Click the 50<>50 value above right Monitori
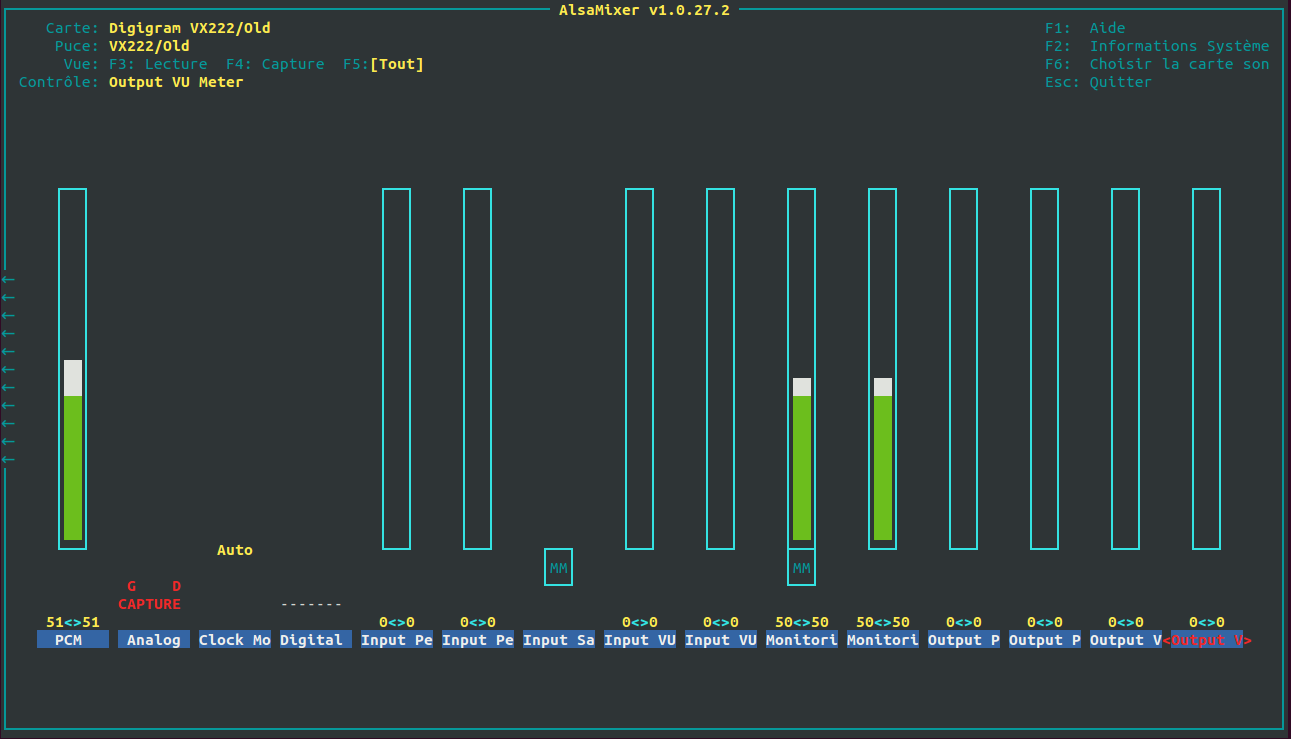 pos(883,622)
